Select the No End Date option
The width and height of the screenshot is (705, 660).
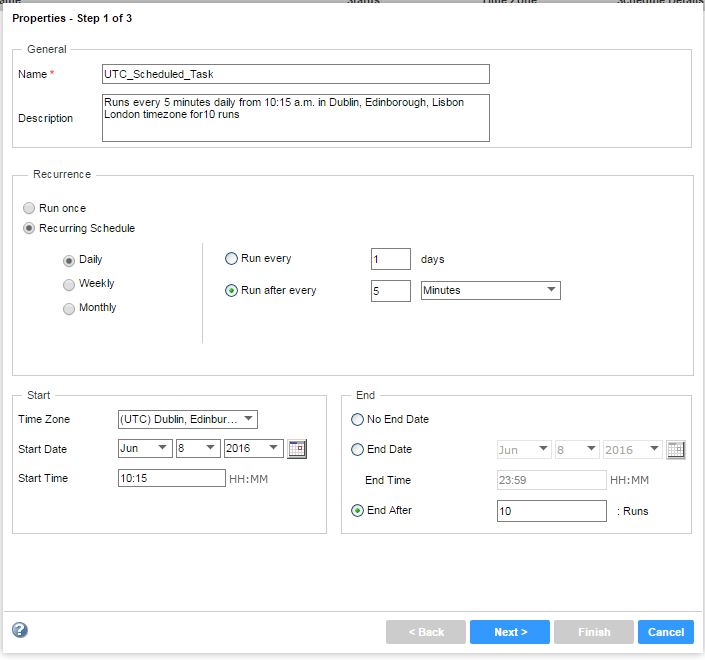click(358, 420)
